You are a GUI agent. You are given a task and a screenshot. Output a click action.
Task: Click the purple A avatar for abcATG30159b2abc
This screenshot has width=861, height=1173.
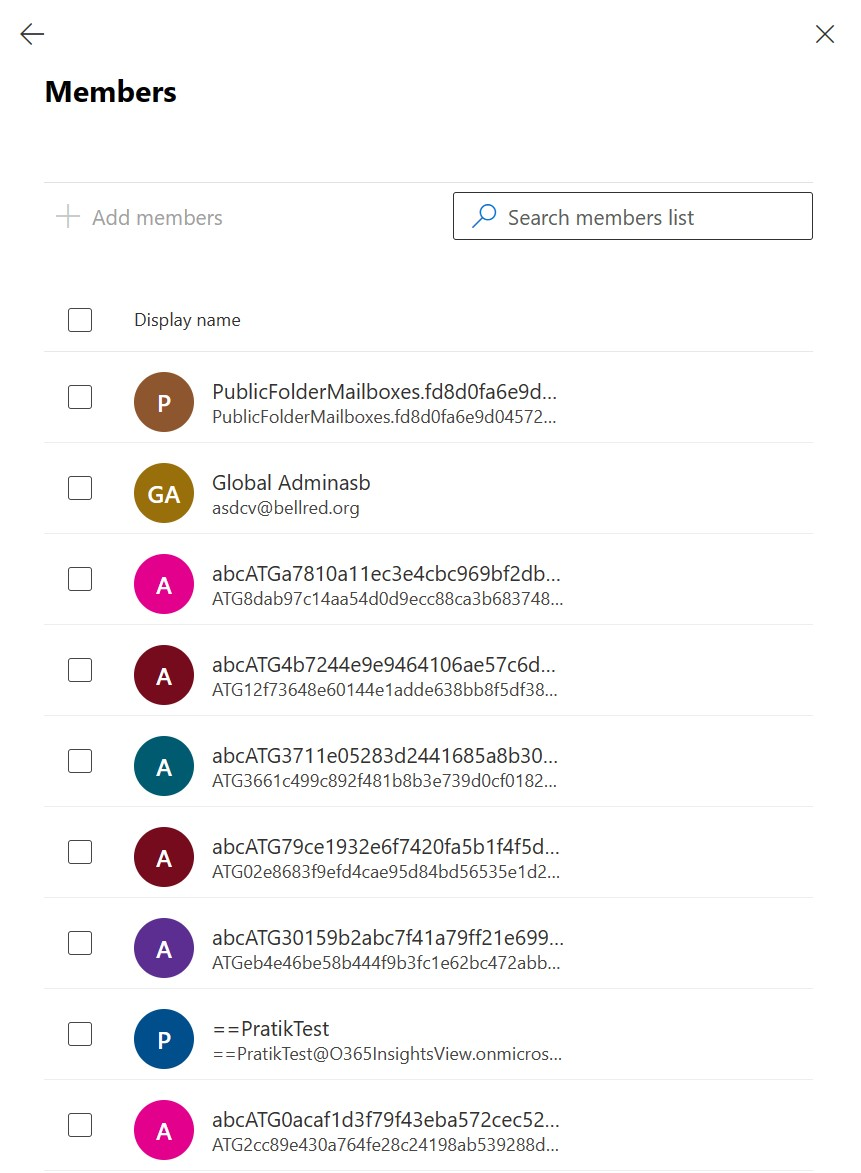(164, 948)
